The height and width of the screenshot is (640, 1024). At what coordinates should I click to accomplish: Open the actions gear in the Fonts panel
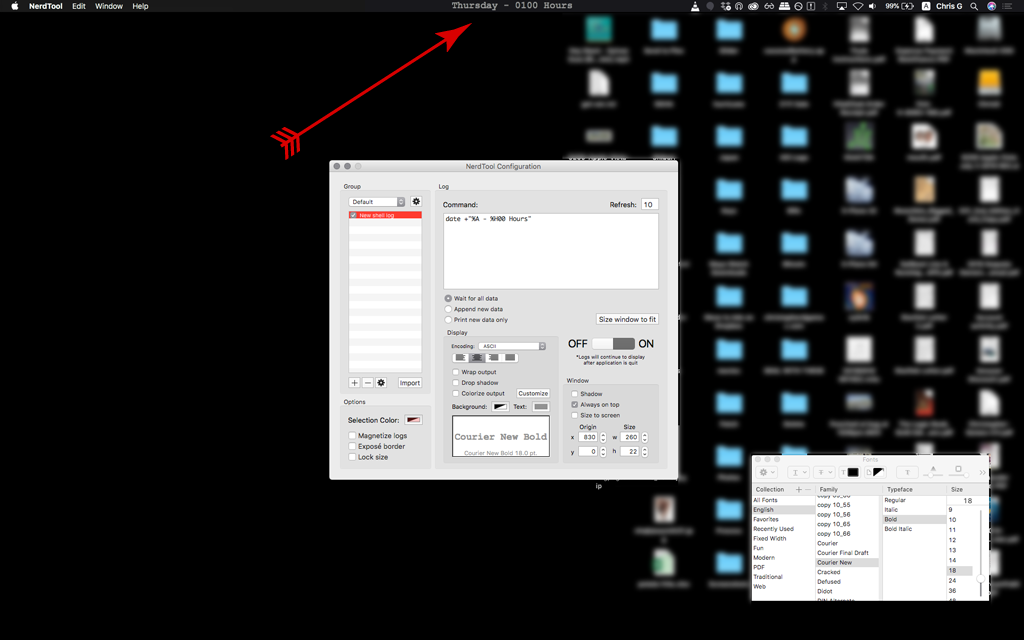pyautogui.click(x=764, y=472)
